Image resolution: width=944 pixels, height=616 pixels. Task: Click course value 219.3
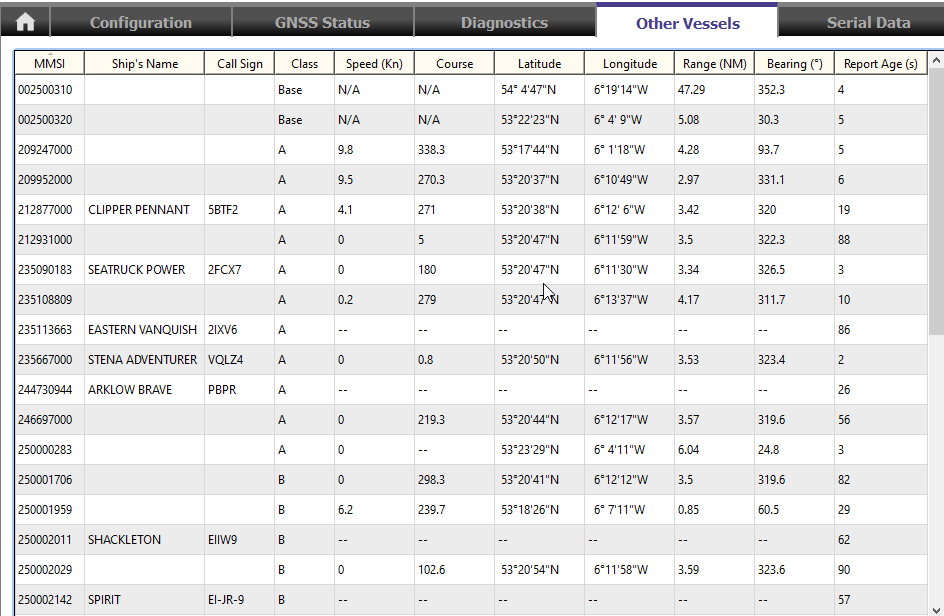click(432, 420)
